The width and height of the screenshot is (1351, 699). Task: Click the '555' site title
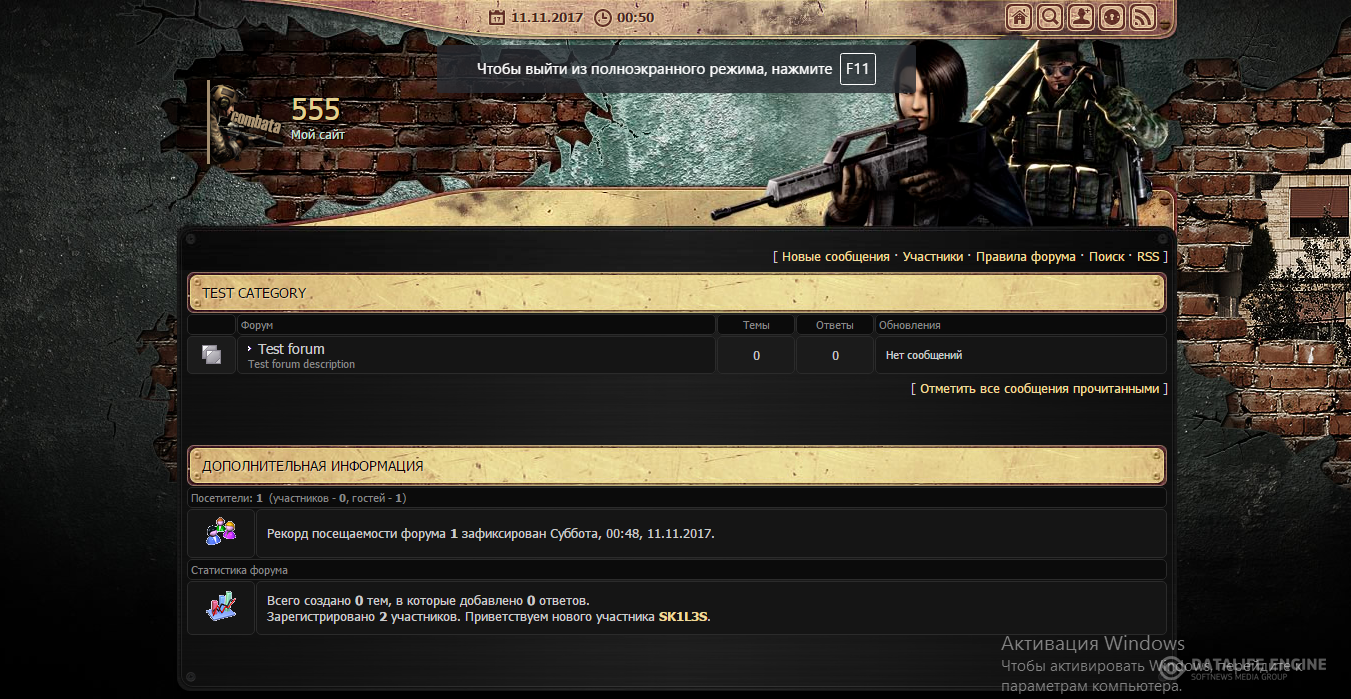pos(316,110)
